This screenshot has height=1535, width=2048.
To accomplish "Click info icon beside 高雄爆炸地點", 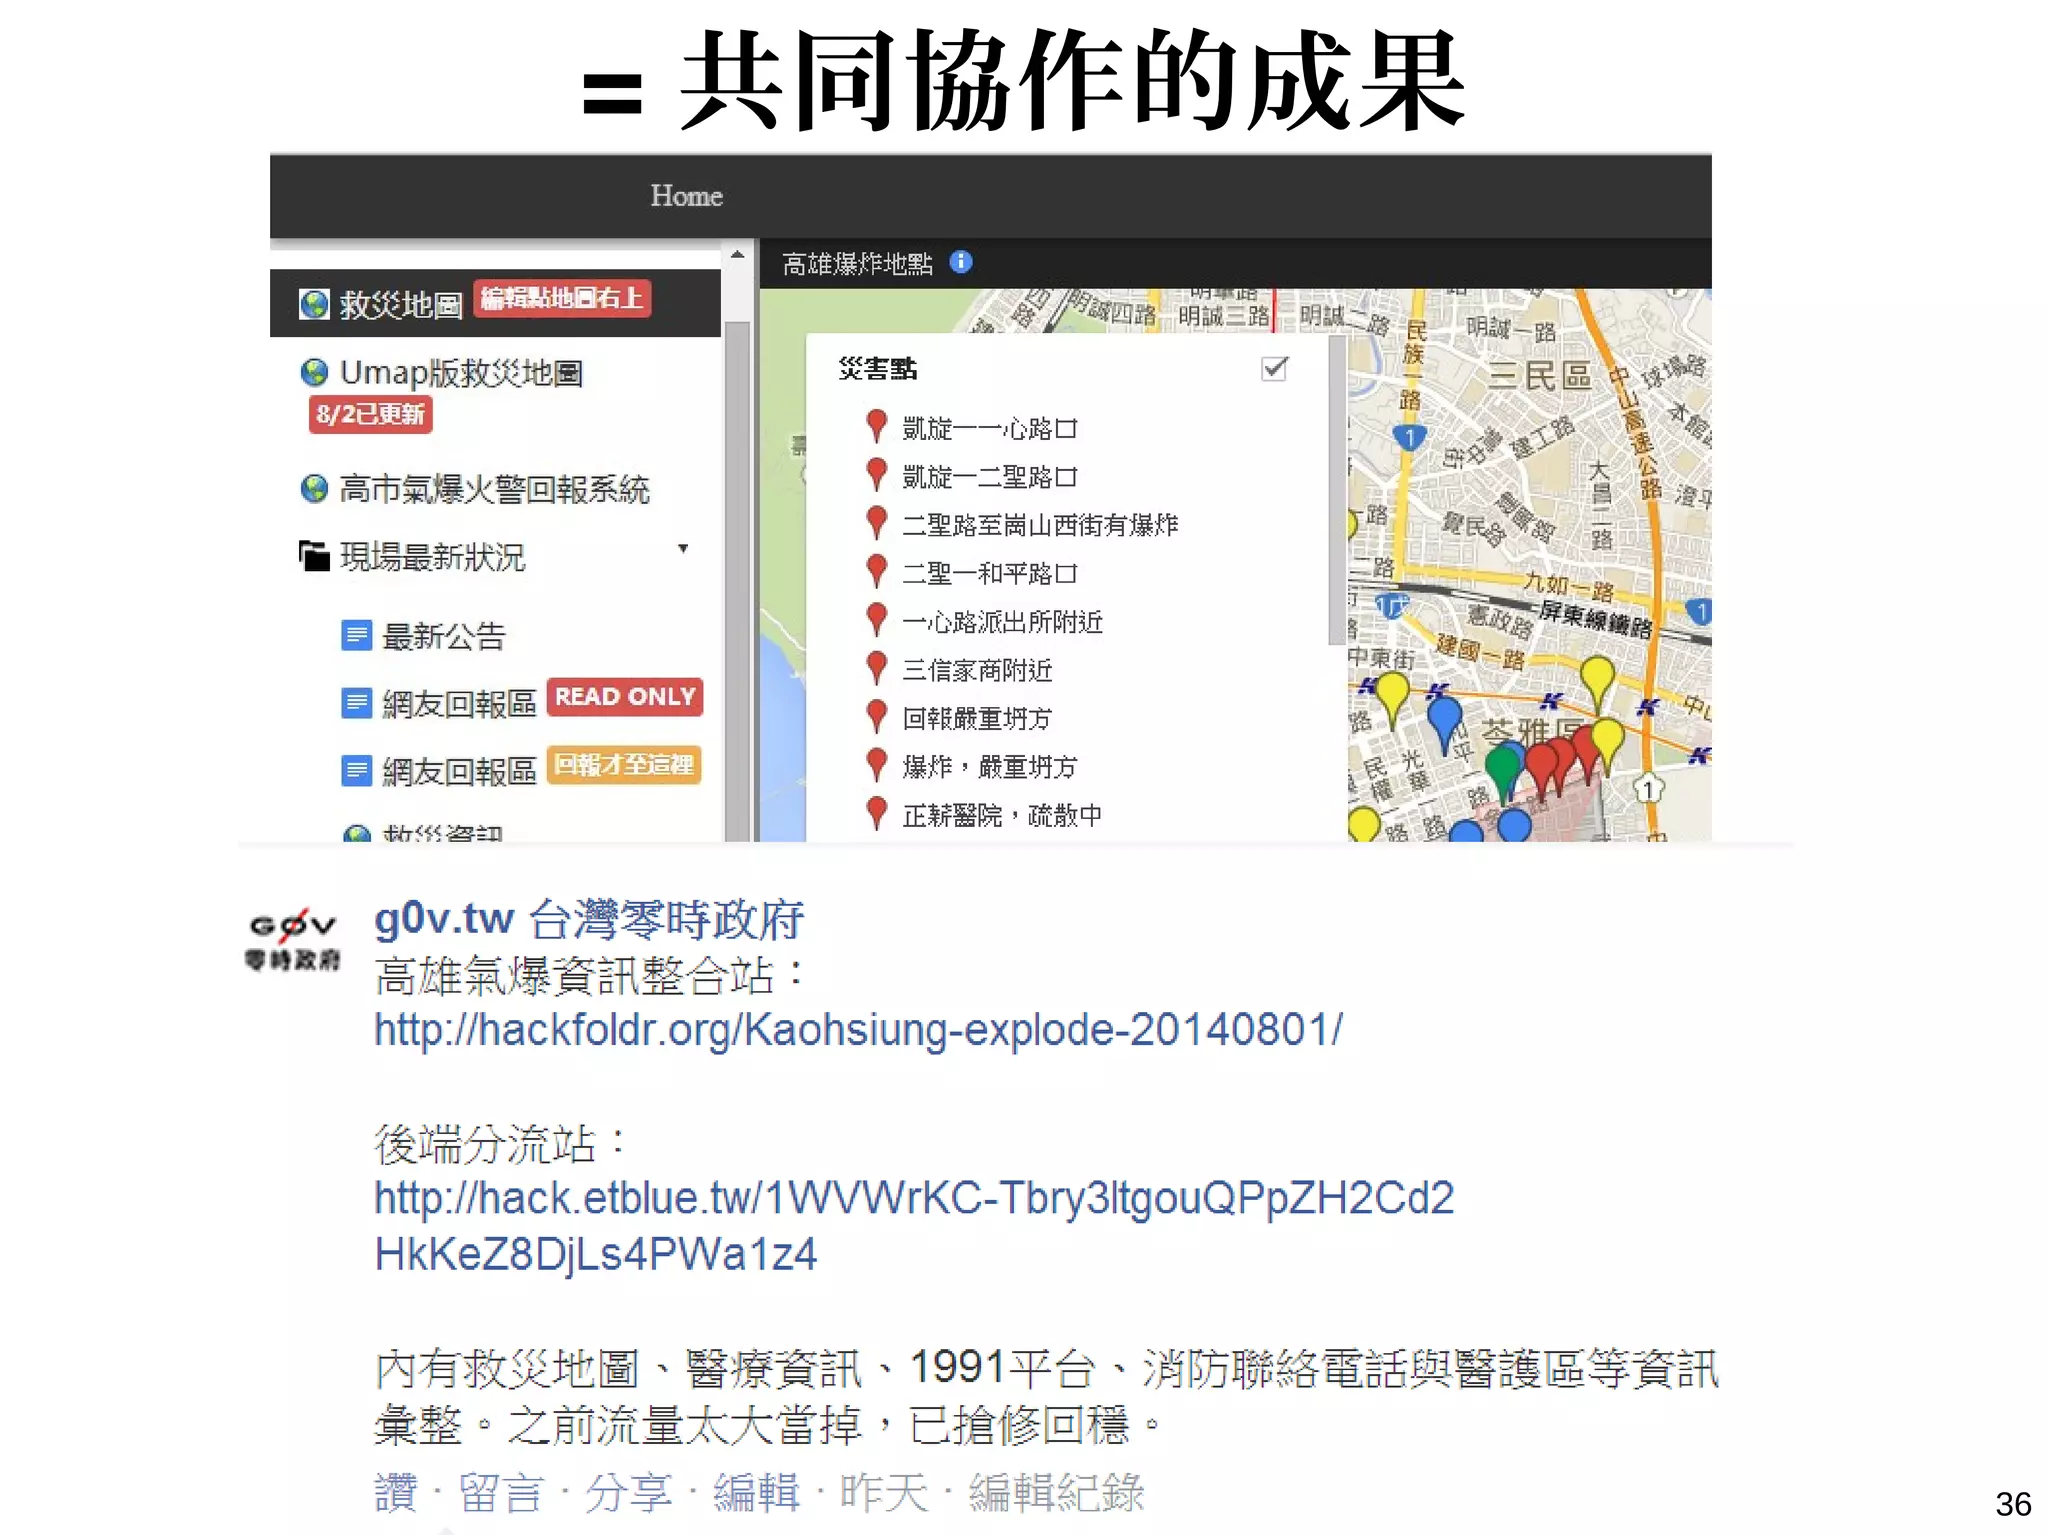I will (x=961, y=262).
